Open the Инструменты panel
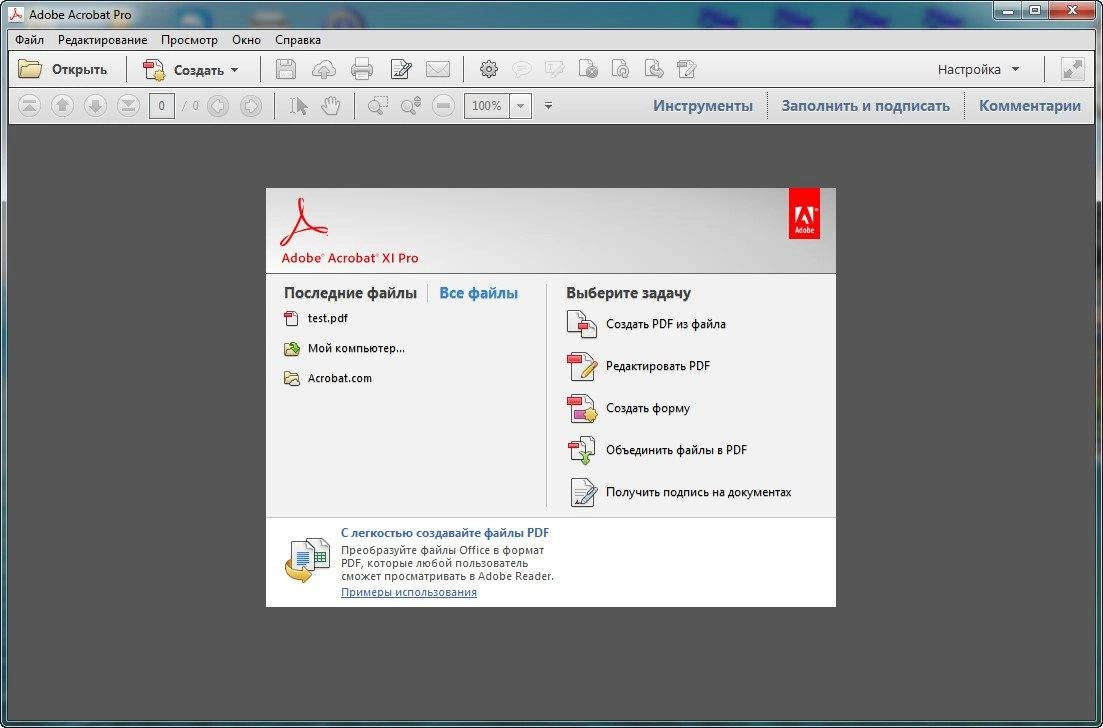 click(703, 106)
